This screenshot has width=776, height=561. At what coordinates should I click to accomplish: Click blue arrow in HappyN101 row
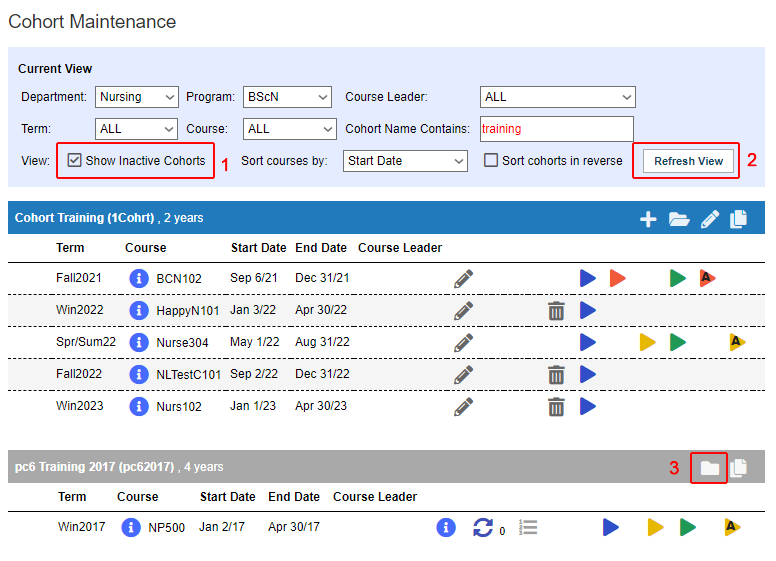click(x=587, y=310)
